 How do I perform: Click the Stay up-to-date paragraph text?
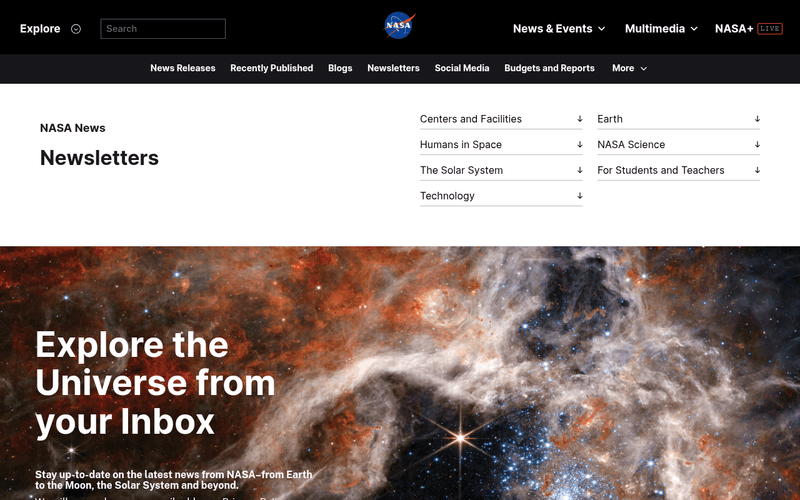click(x=173, y=480)
